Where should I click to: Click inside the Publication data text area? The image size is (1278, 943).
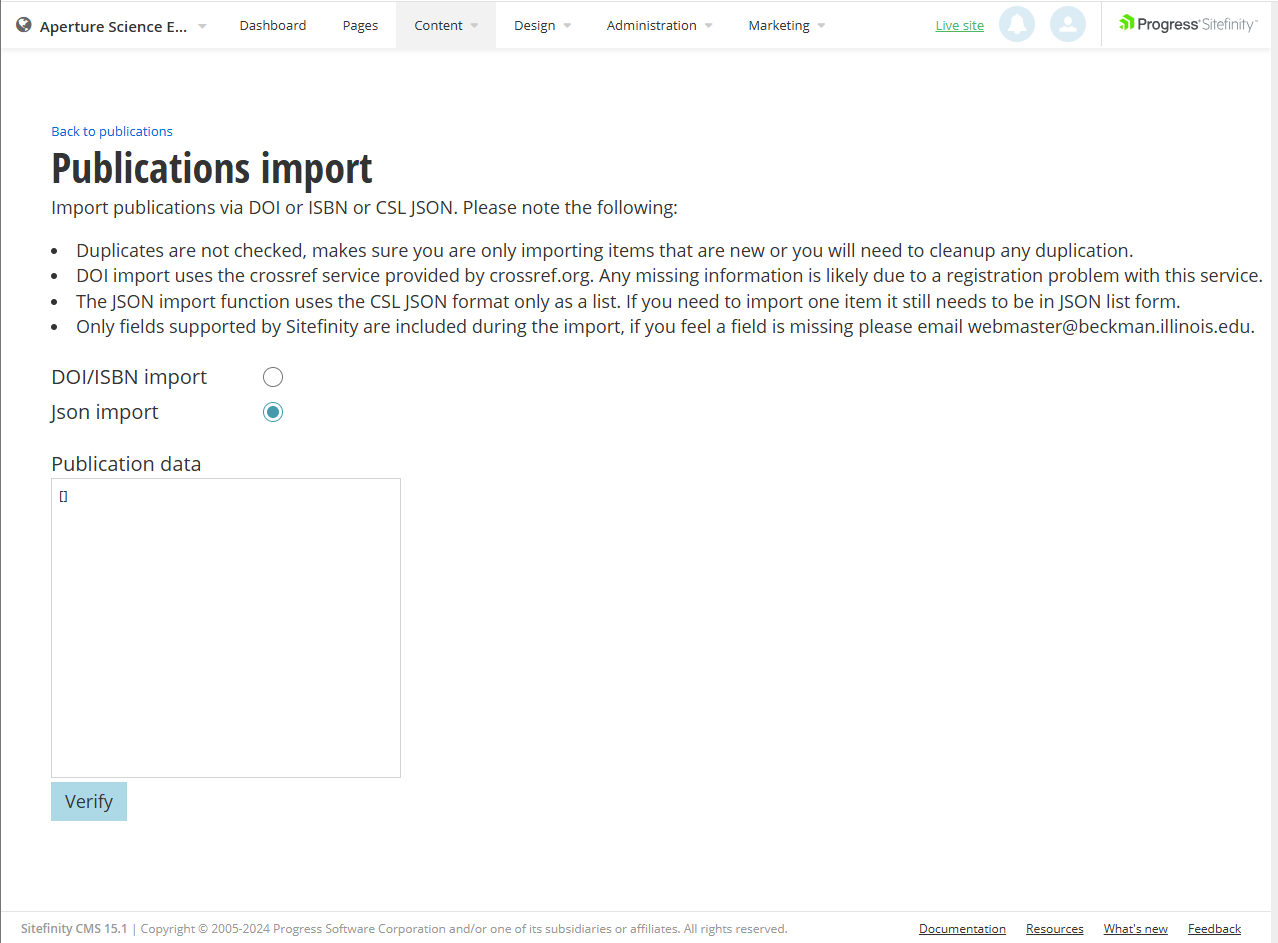(x=225, y=627)
